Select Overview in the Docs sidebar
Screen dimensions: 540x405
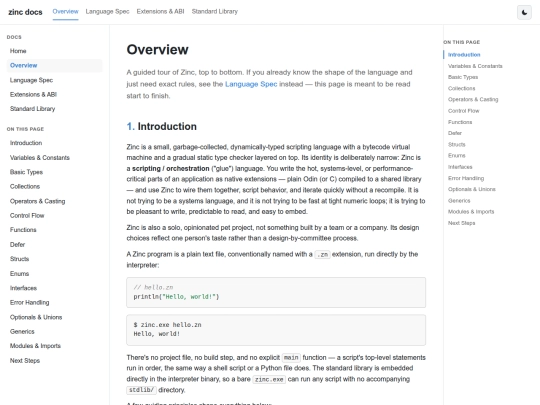[x=54, y=65]
